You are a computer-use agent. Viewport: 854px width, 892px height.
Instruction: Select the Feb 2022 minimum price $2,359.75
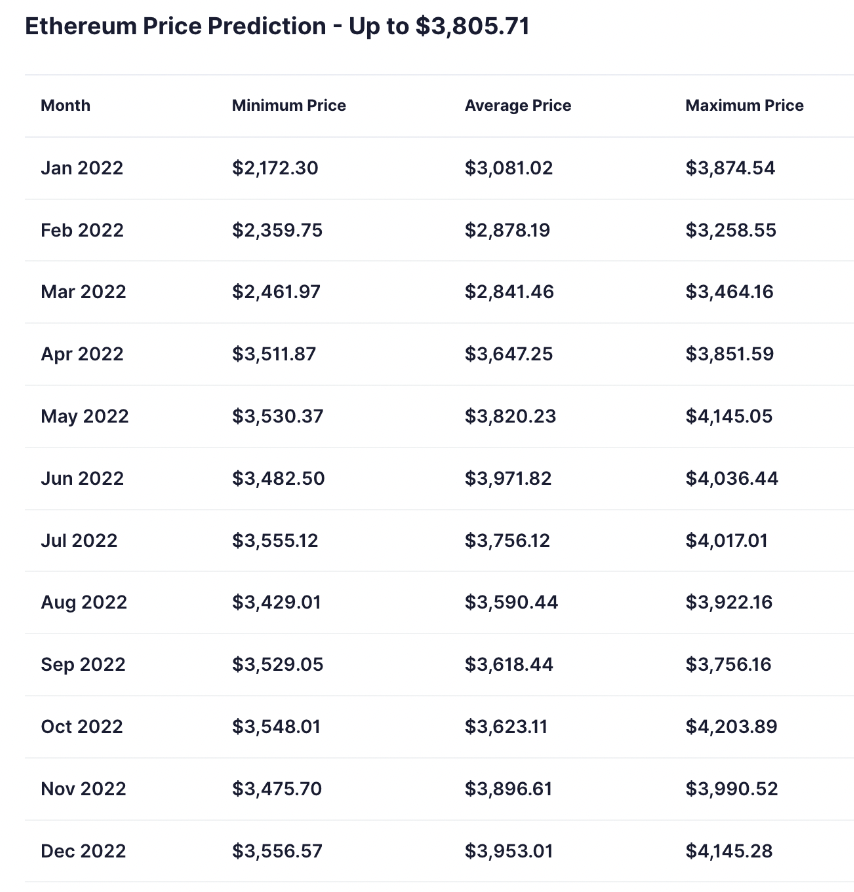(277, 230)
